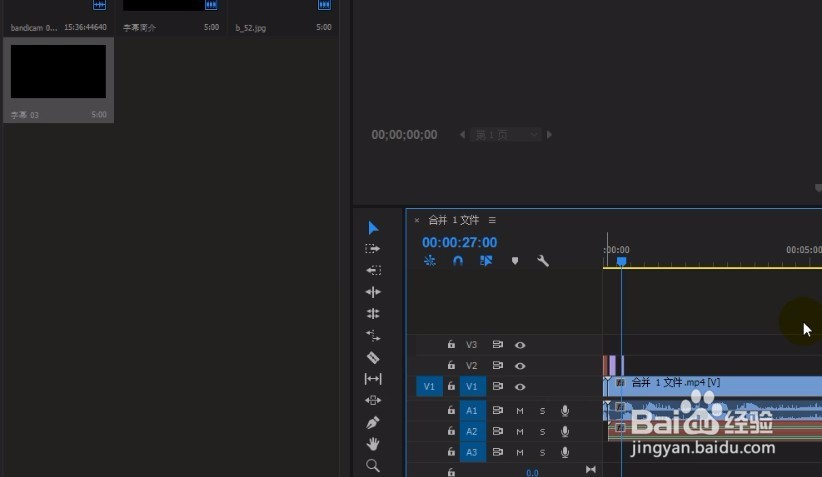Select the bandicam clip in project bin
Viewport: 822px width, 477px height.
[34, 27]
